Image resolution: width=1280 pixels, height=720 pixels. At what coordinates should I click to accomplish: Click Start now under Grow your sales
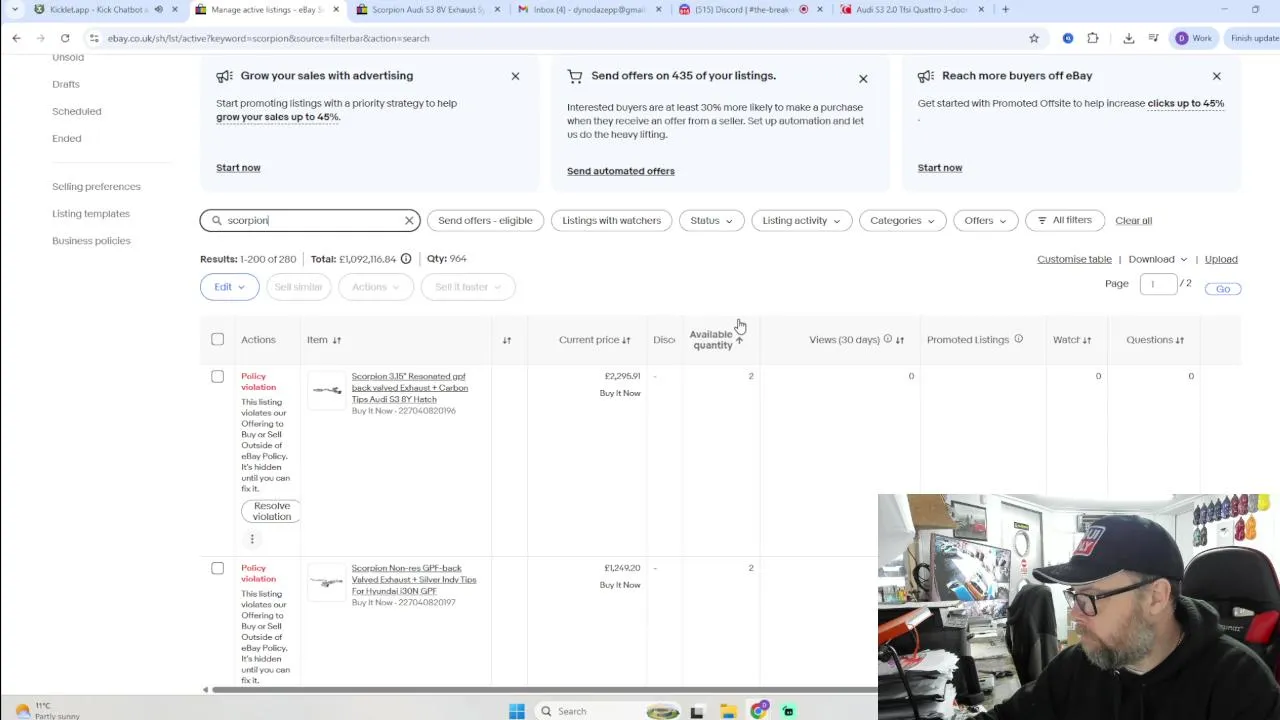[238, 168]
